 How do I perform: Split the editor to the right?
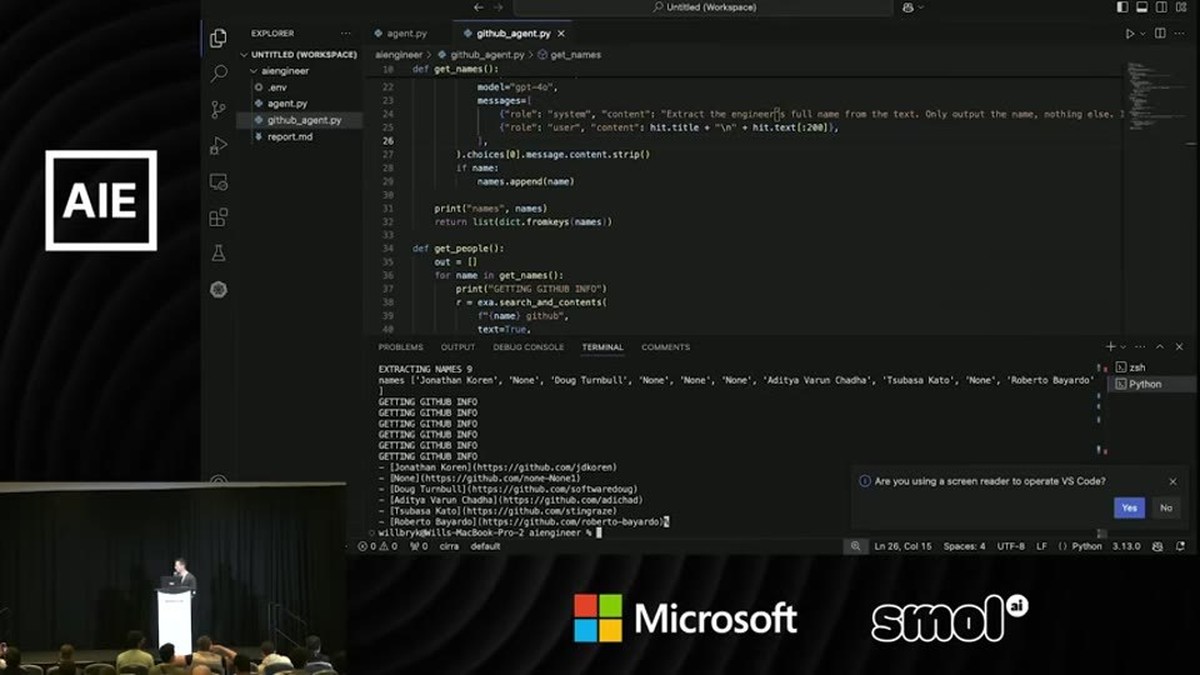click(x=1161, y=34)
